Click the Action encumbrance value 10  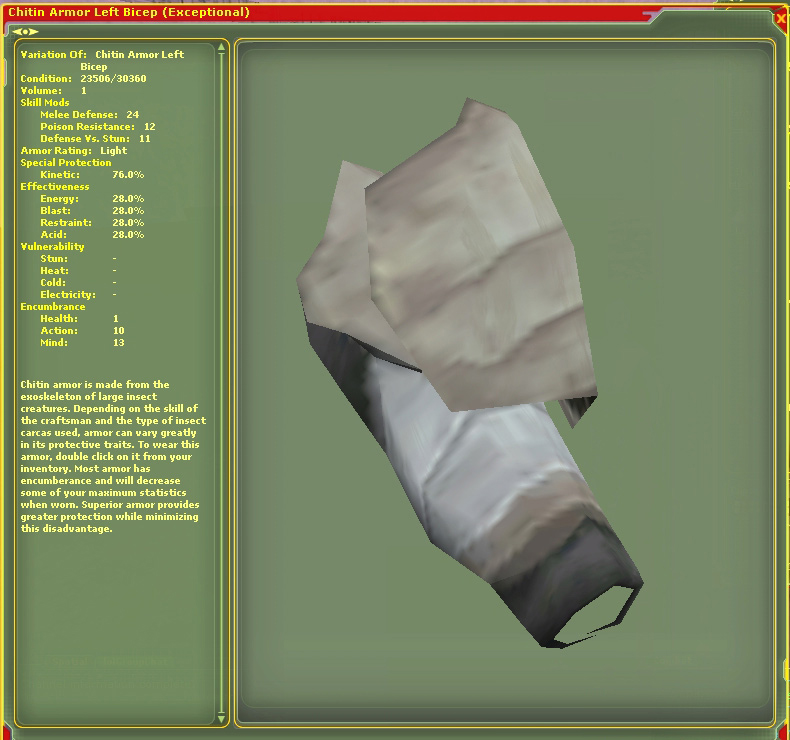118,331
